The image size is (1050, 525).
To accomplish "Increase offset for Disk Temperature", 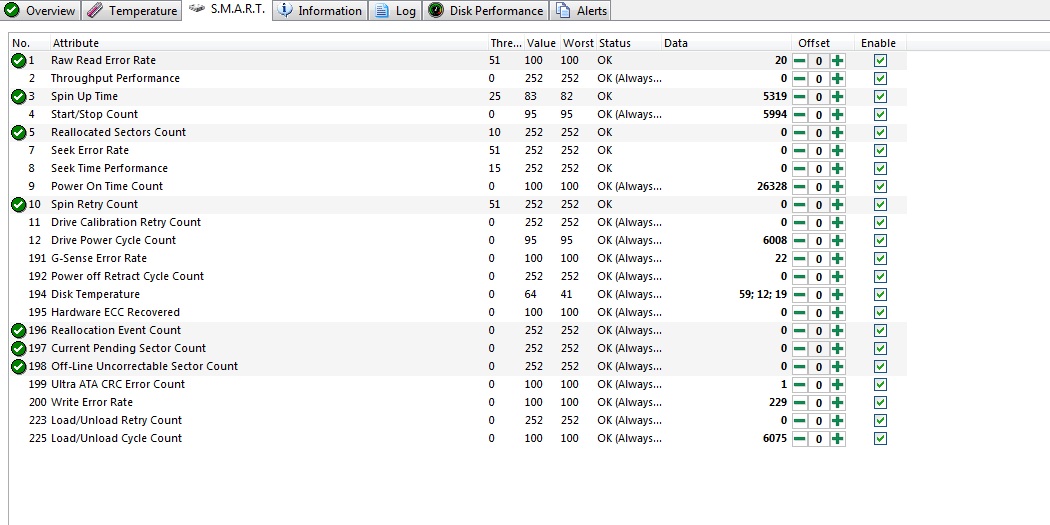I will [x=837, y=295].
